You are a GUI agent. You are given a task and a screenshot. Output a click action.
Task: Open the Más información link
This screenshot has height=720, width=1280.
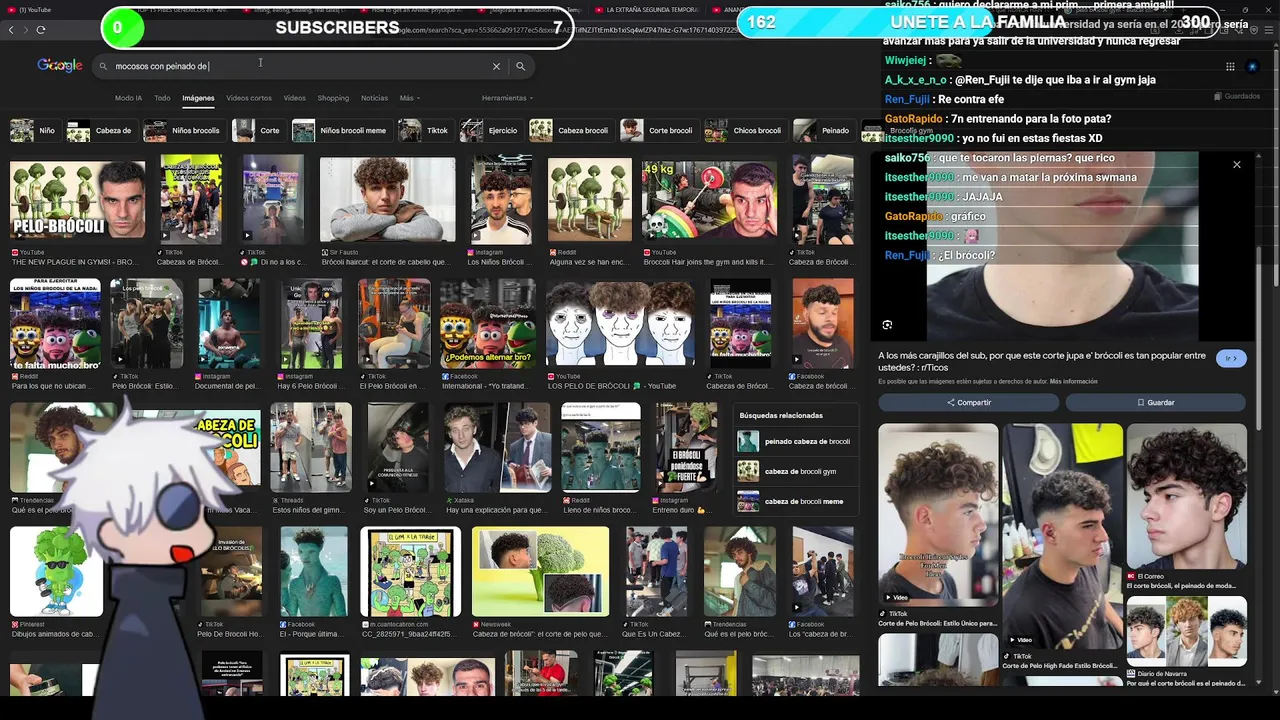(1073, 381)
